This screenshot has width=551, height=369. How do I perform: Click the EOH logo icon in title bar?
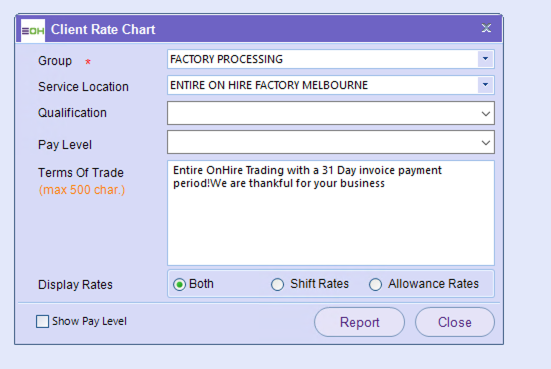[33, 31]
